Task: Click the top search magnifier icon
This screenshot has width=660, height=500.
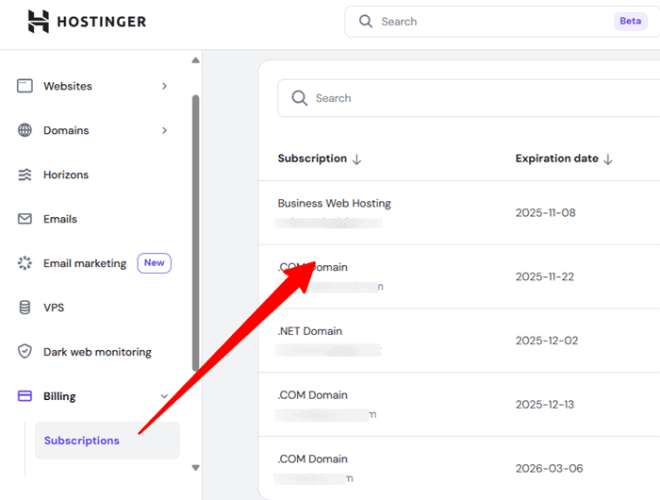Action: pos(365,21)
